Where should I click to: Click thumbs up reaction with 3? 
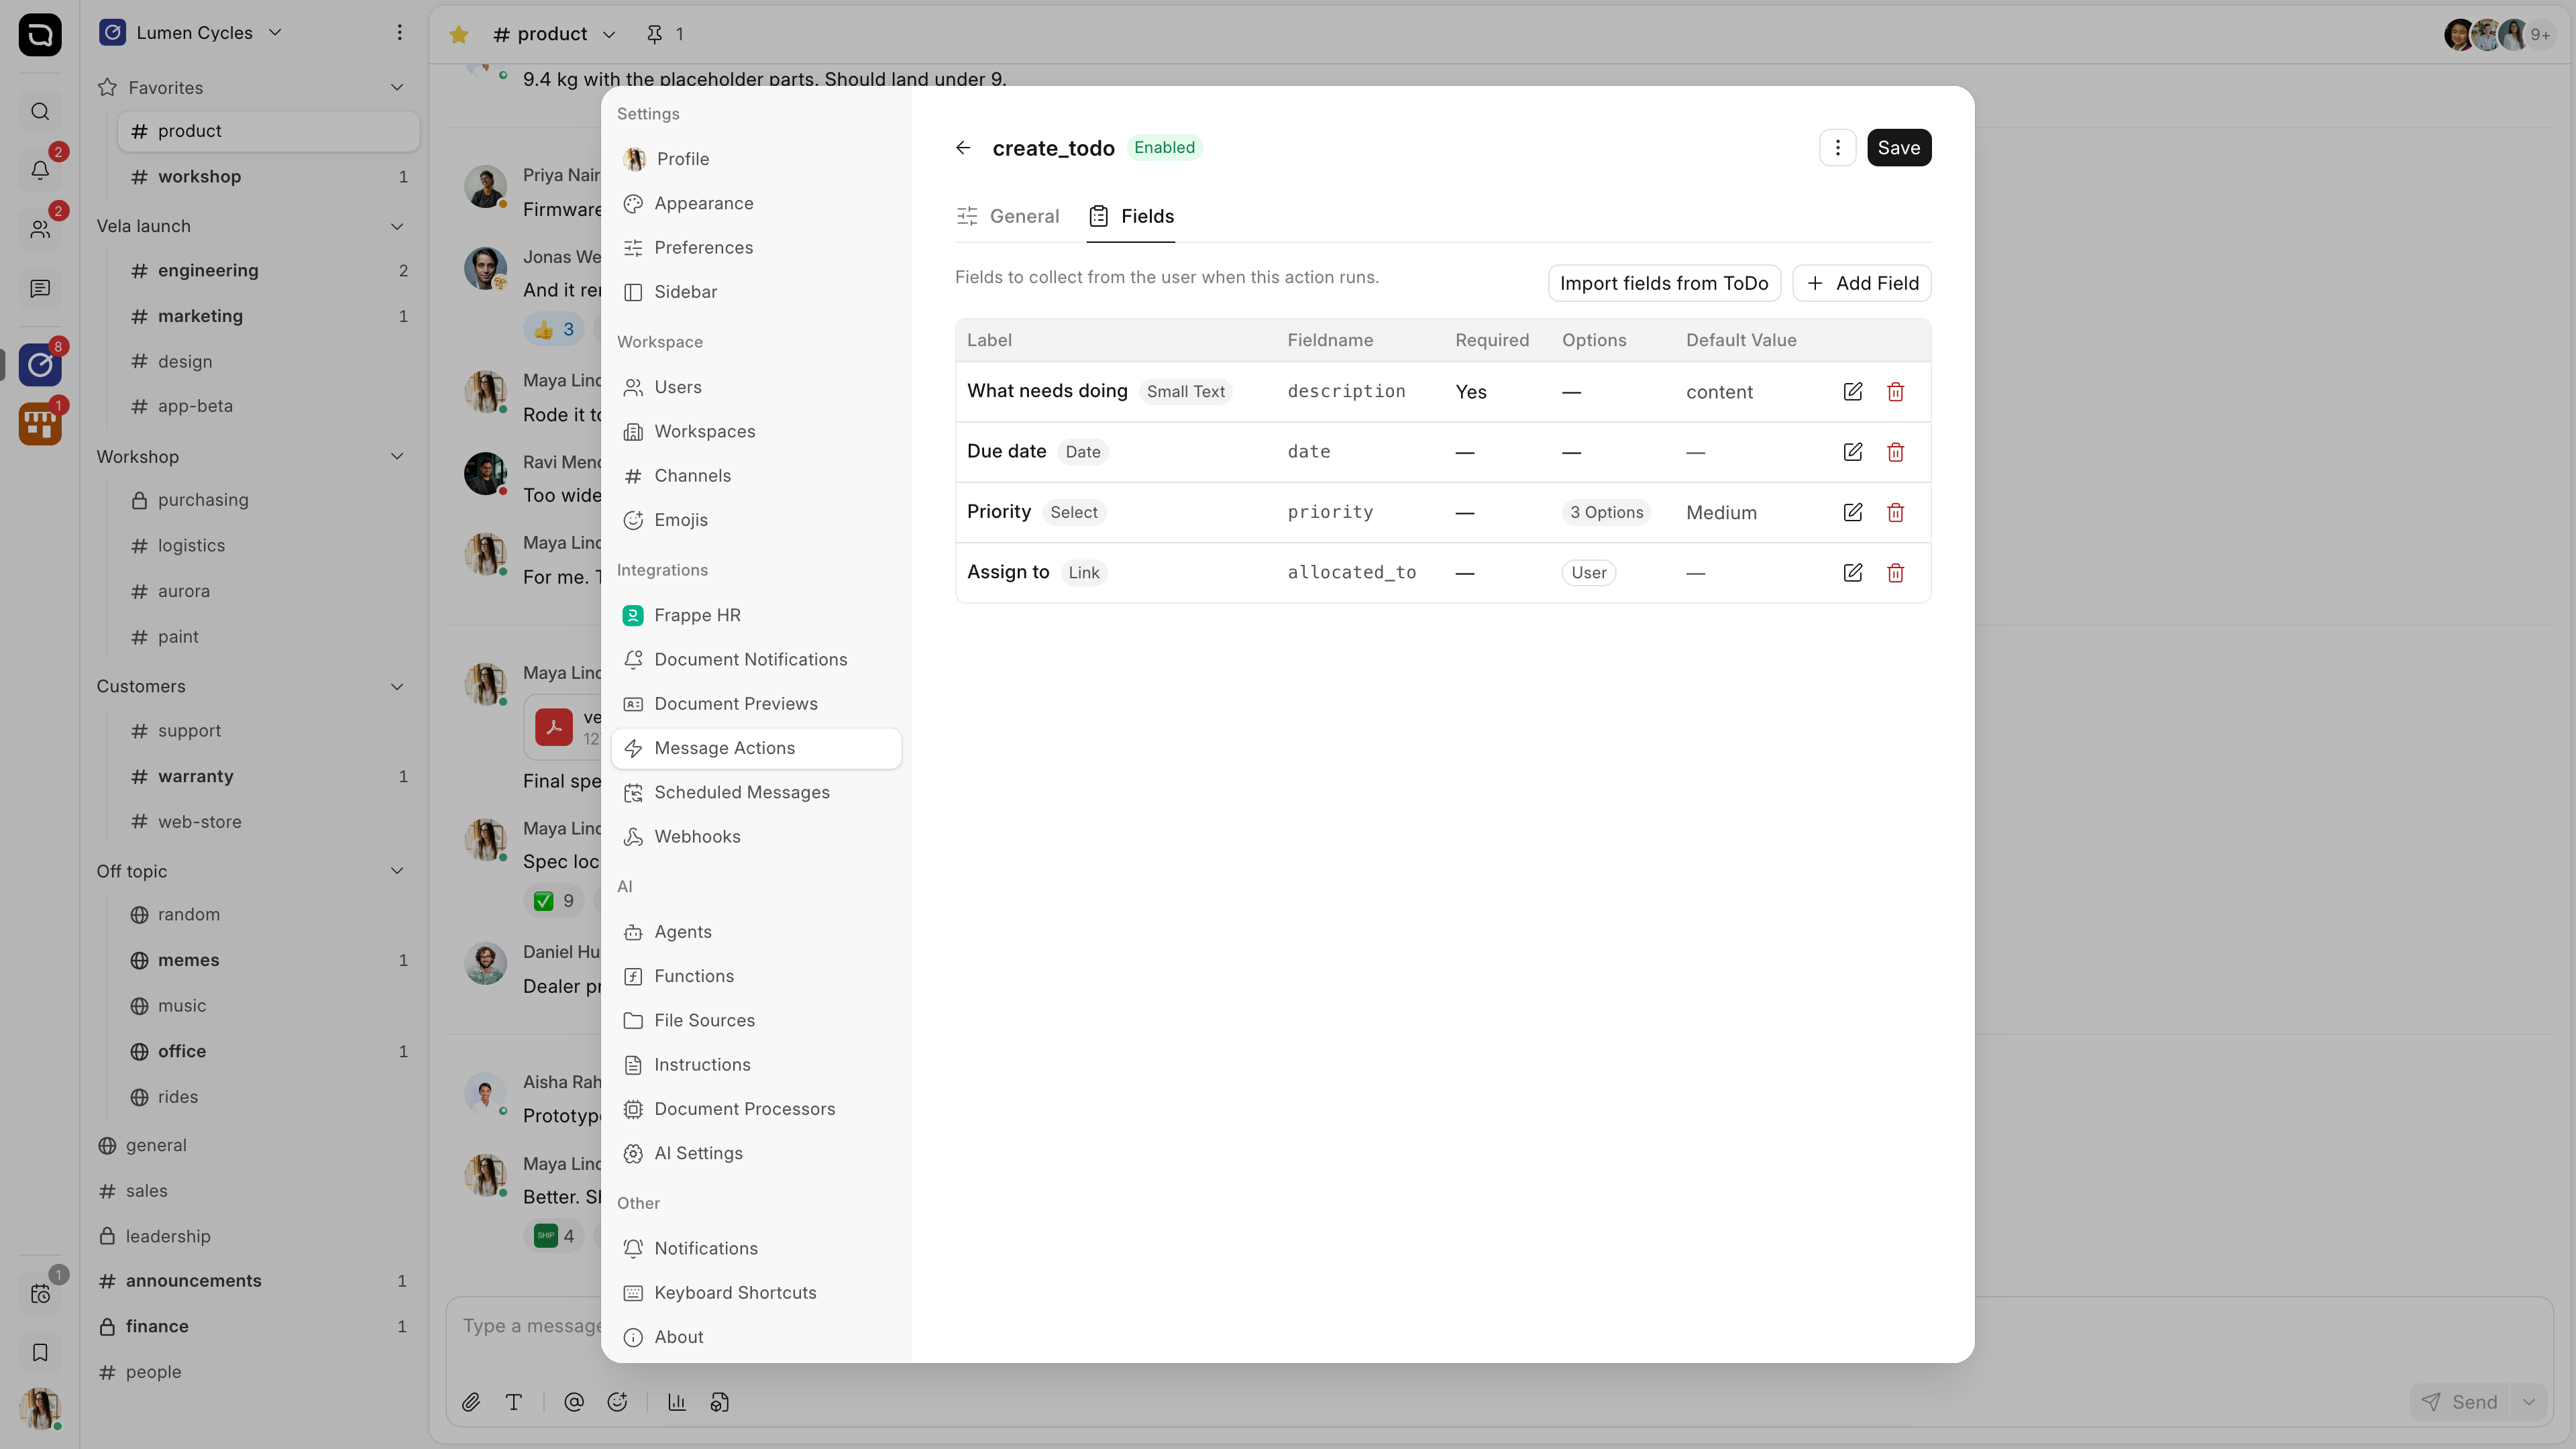(553, 329)
